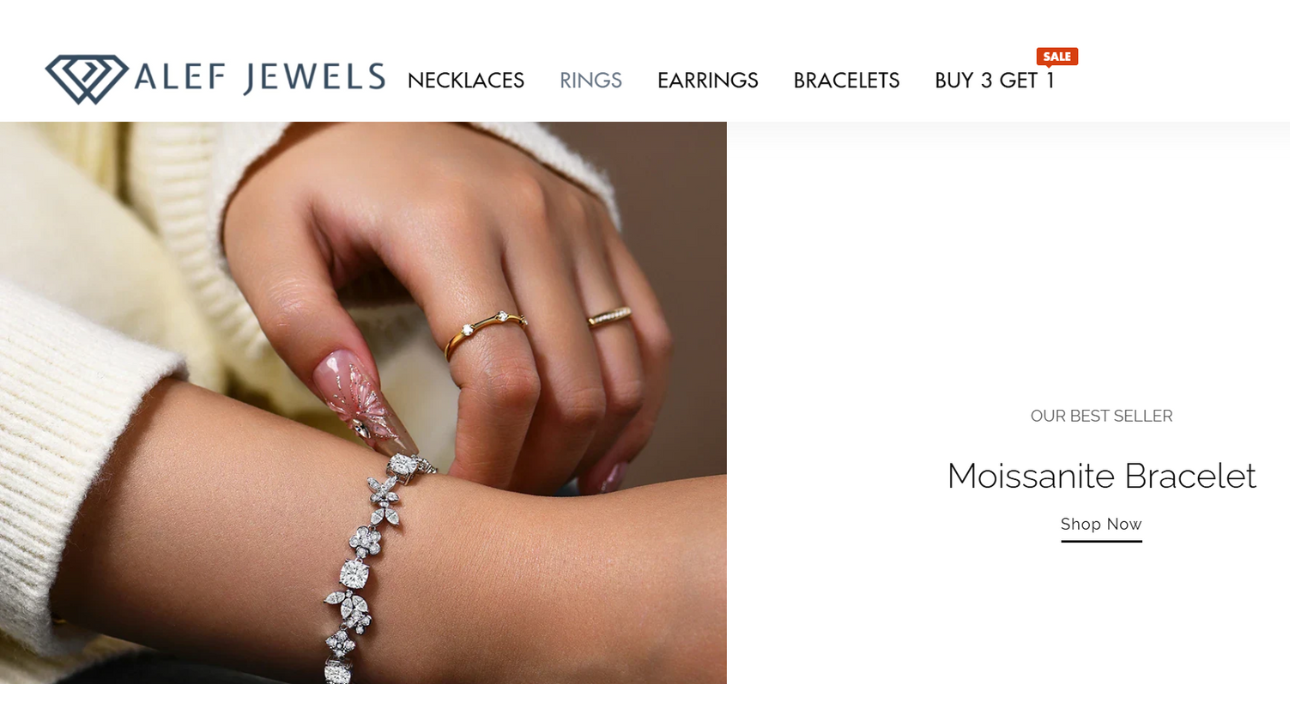Click the Our Best Seller label
Image resolution: width=1290 pixels, height=720 pixels.
click(1101, 416)
